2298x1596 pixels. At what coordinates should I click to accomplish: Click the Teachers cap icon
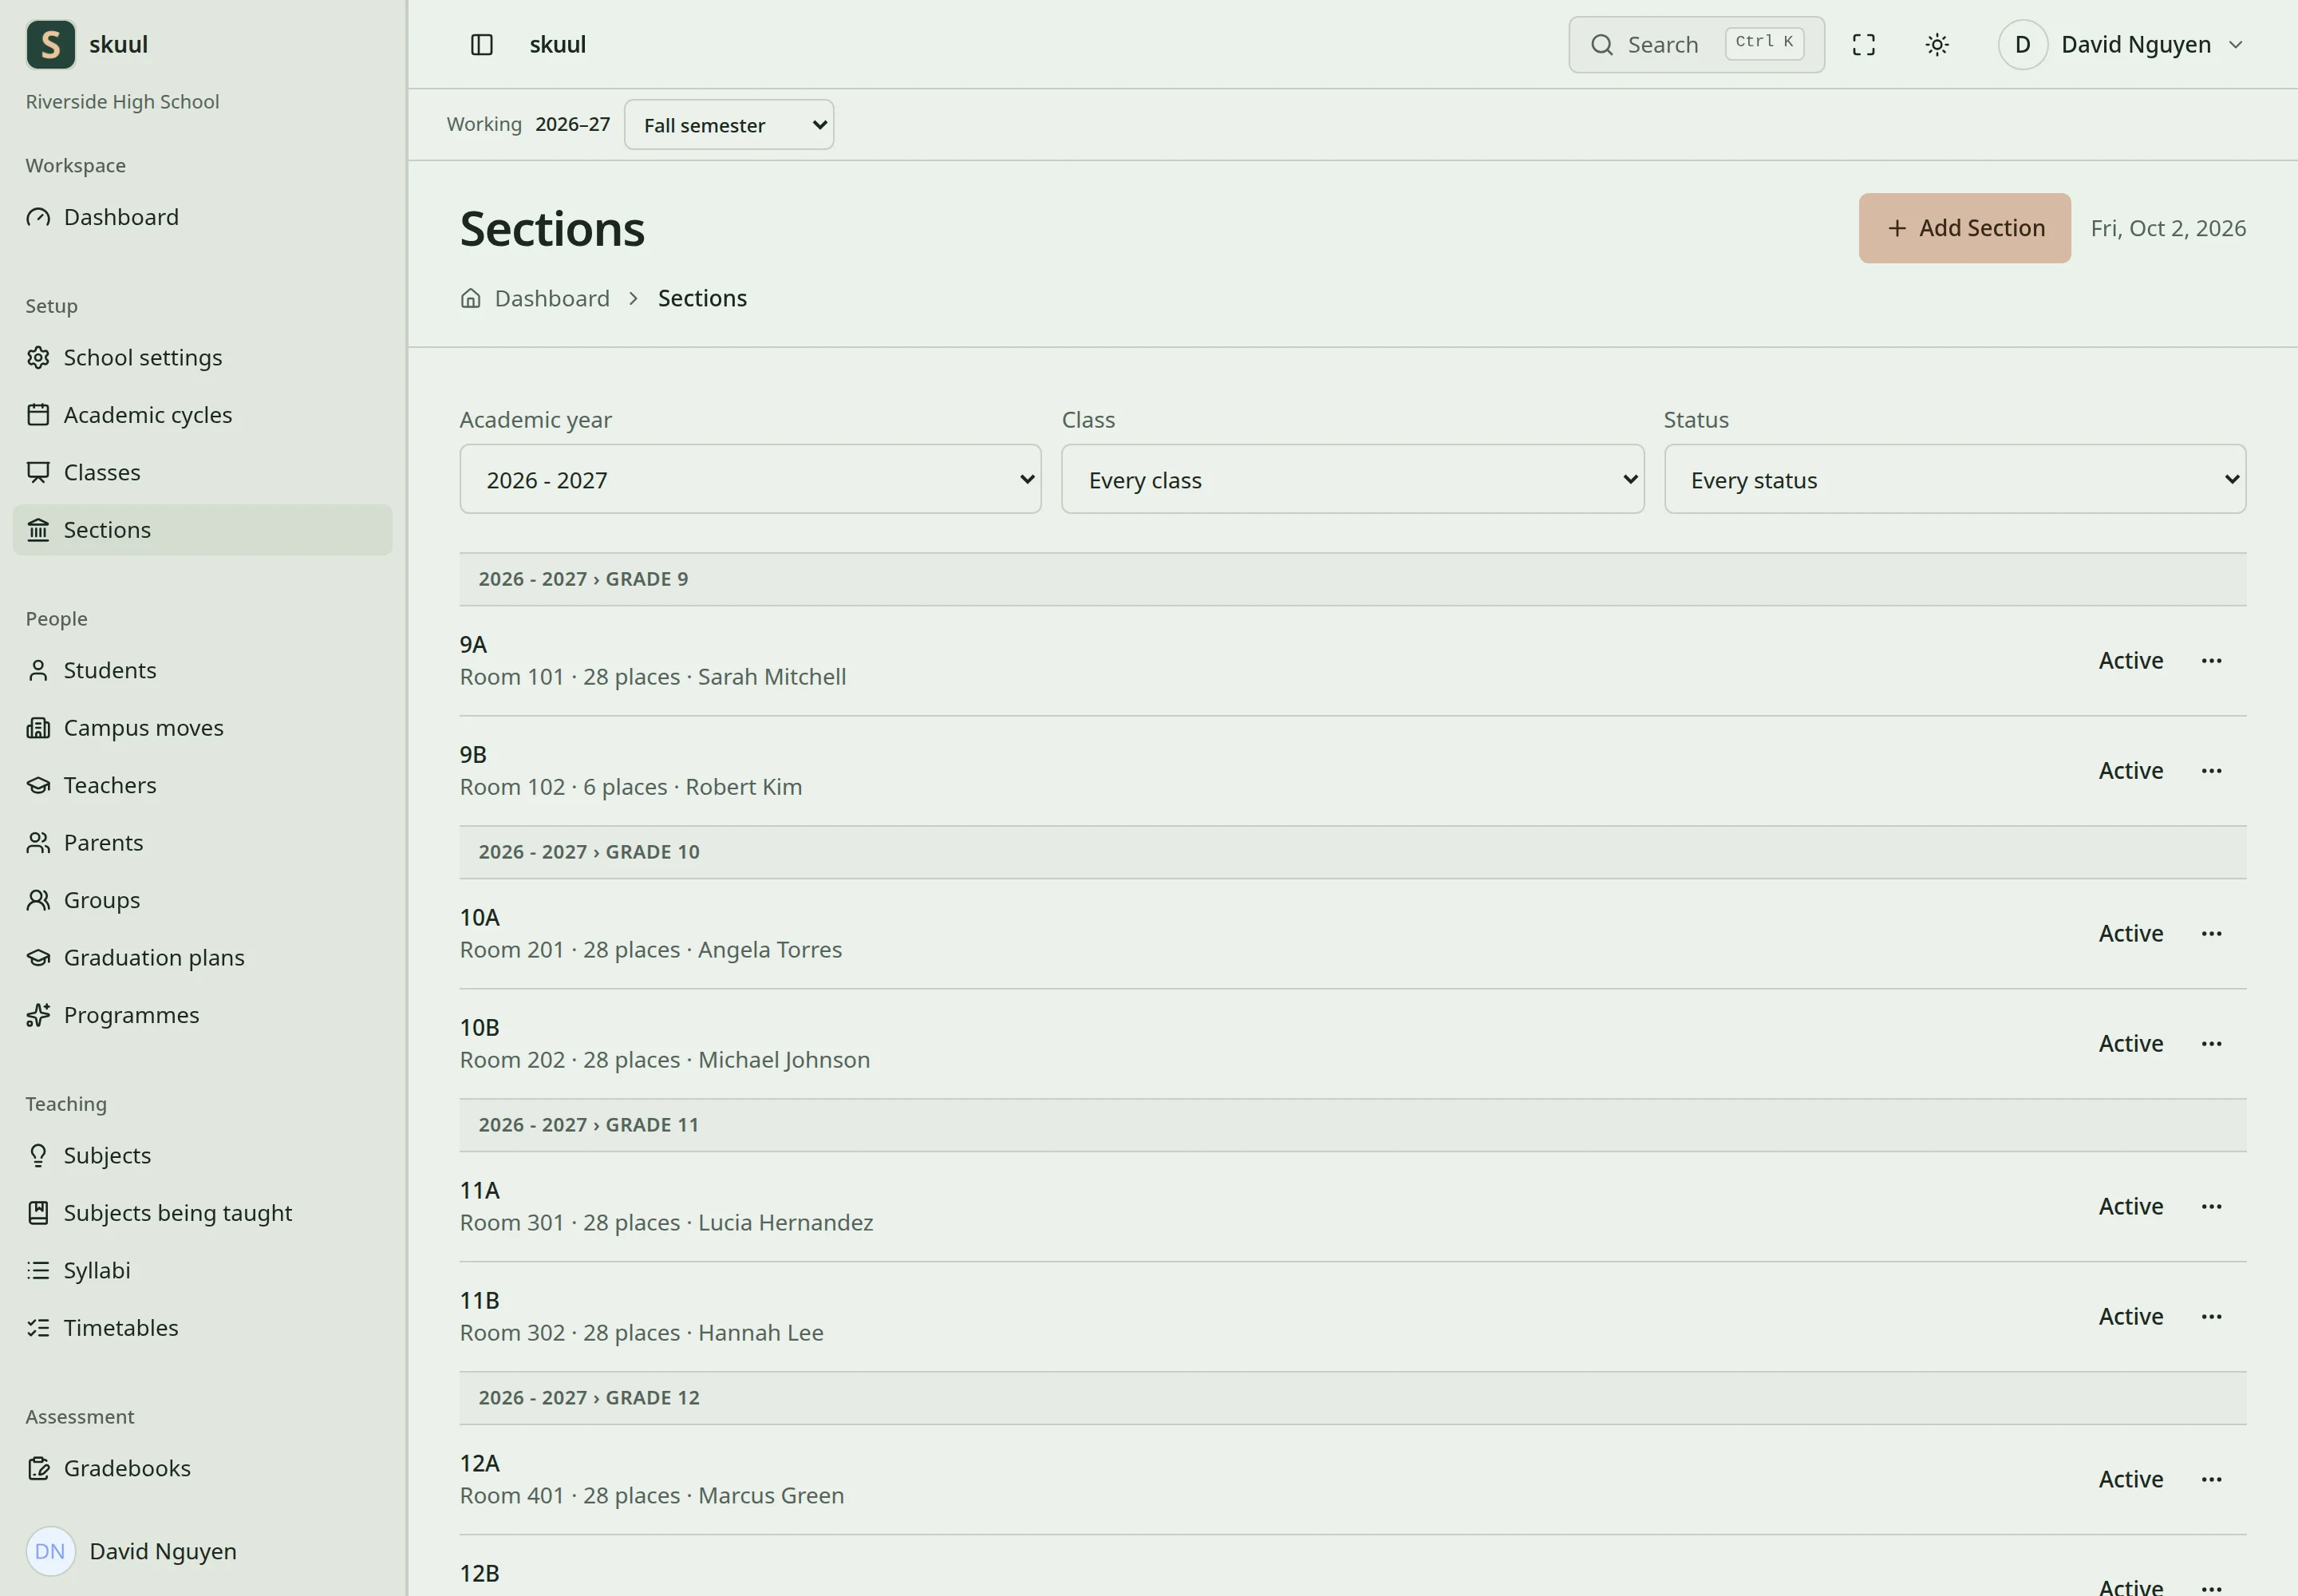[x=38, y=785]
